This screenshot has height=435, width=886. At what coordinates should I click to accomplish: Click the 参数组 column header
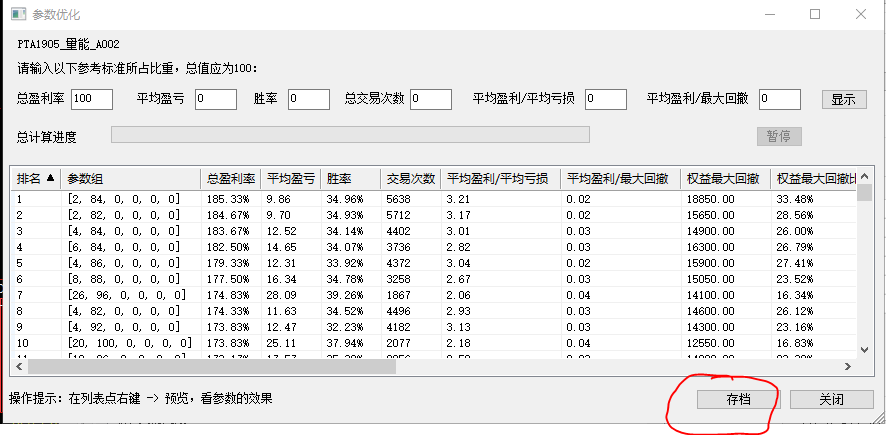click(130, 179)
